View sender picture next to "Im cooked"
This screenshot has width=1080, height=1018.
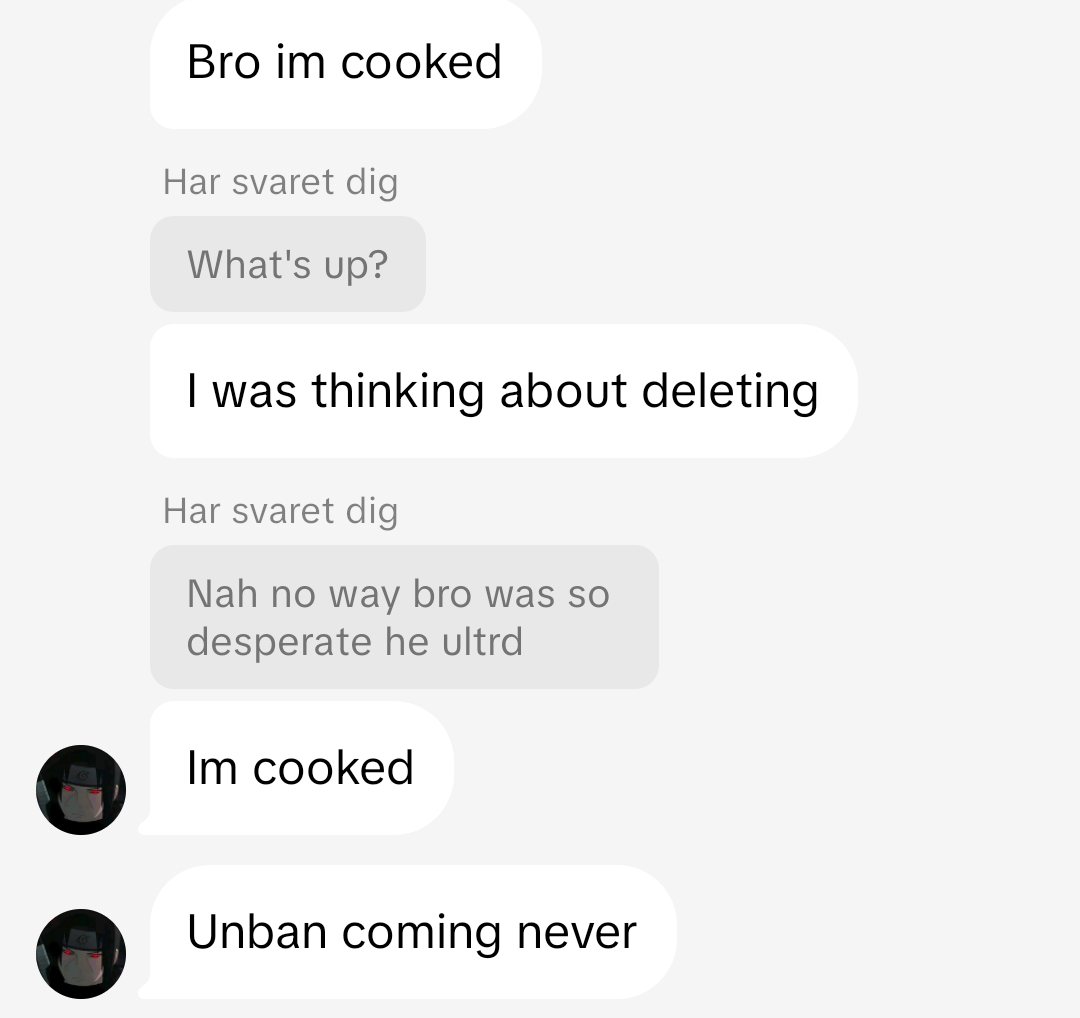point(81,789)
